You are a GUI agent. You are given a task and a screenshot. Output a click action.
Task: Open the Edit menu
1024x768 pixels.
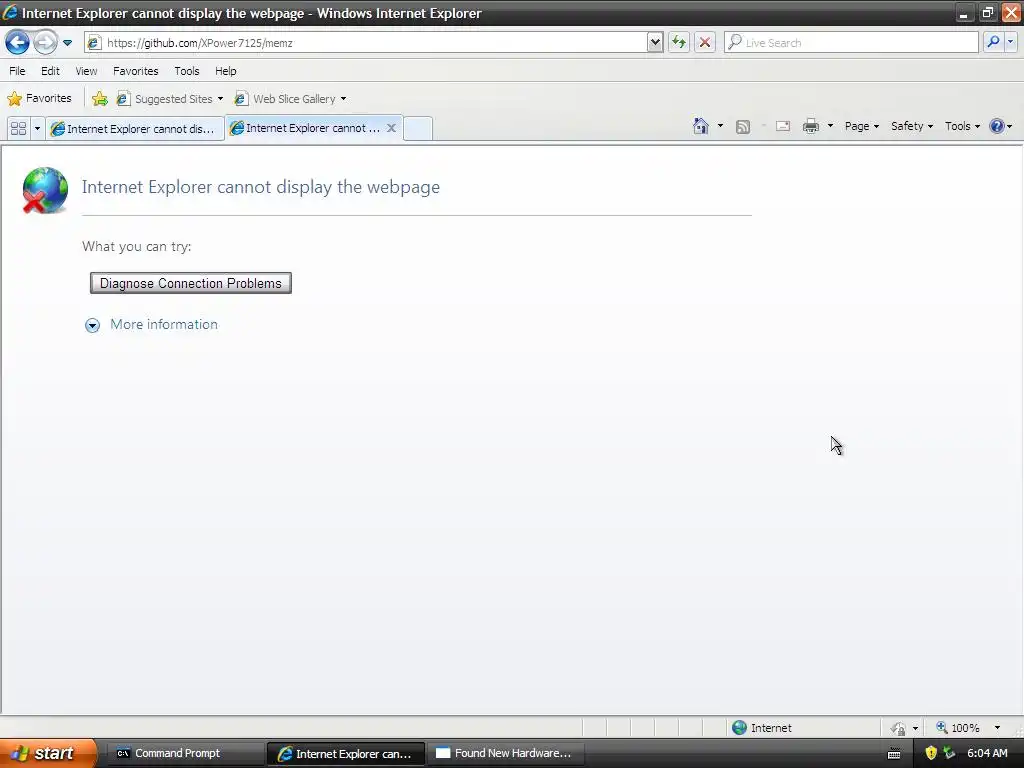tap(50, 71)
